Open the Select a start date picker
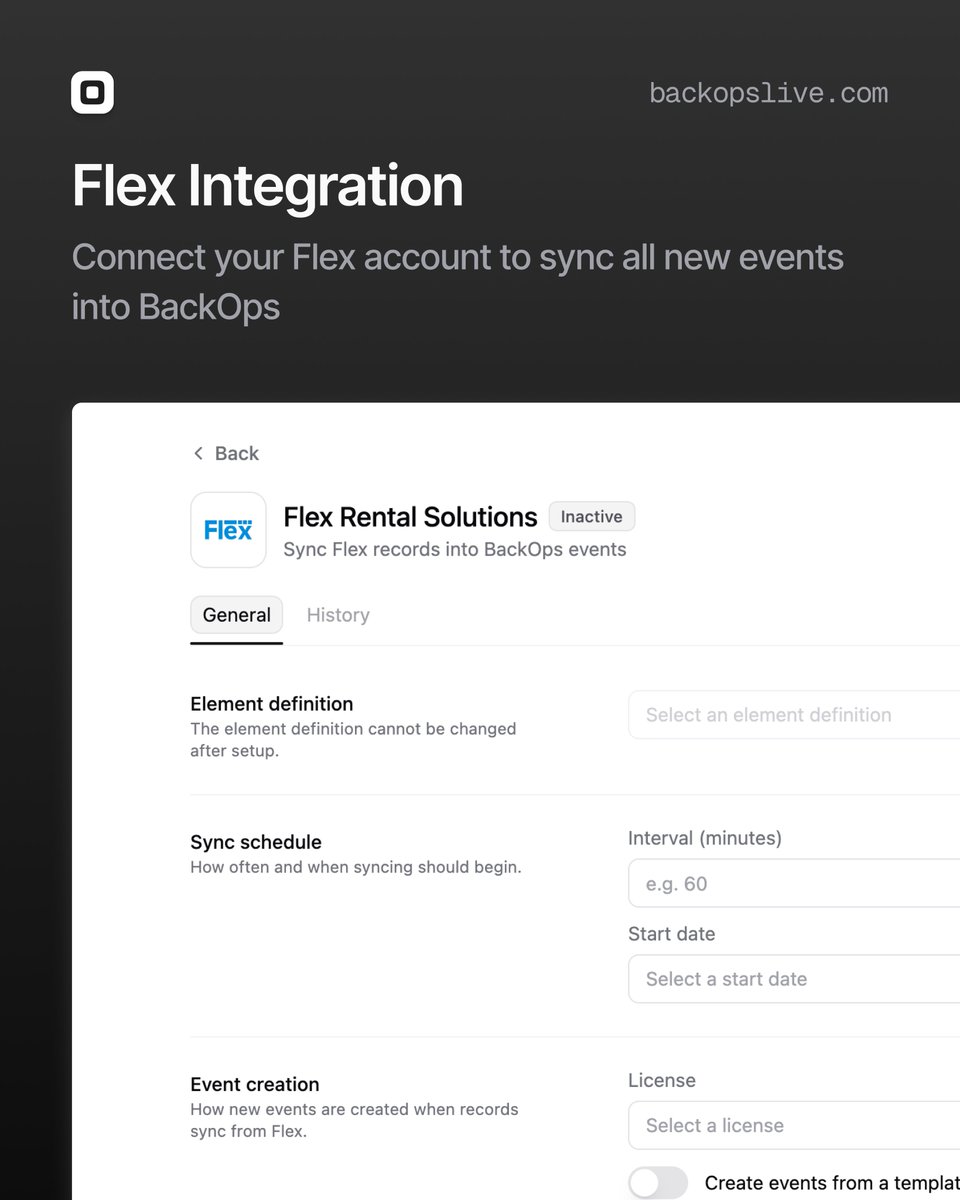 pos(794,979)
